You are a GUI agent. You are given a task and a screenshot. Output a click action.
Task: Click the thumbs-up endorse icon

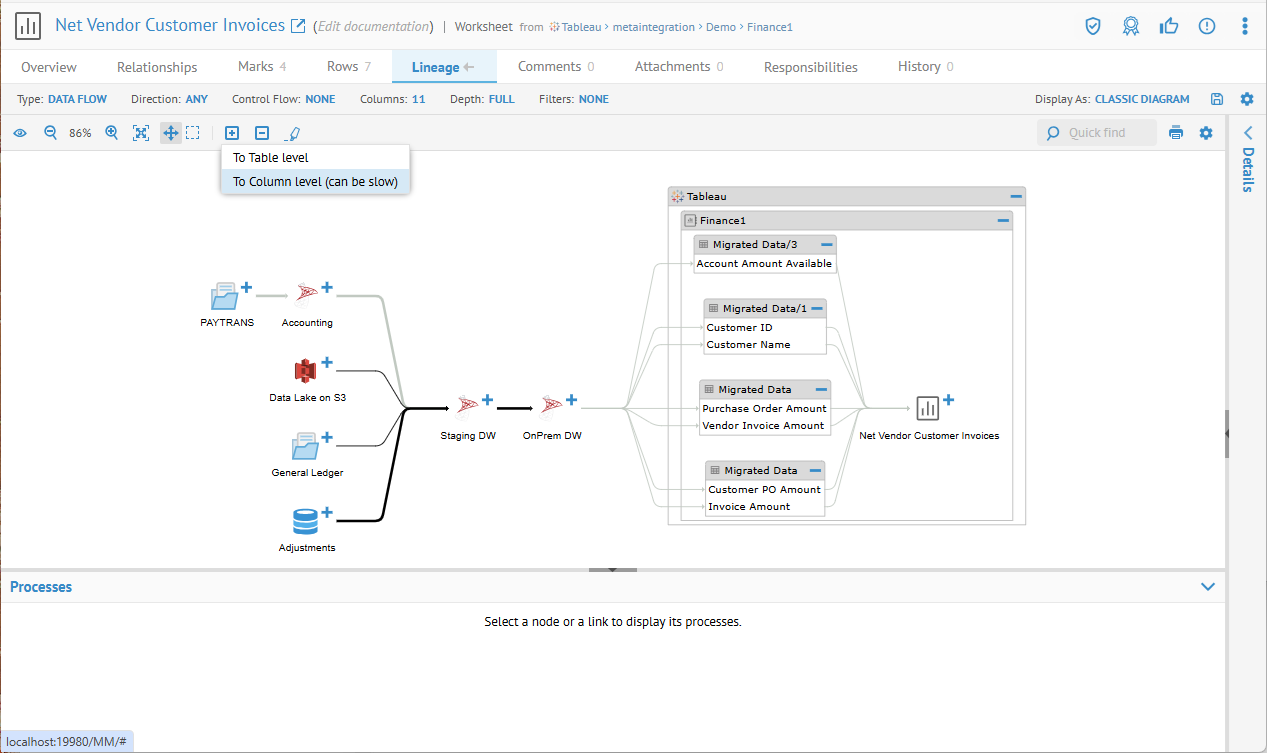point(1169,26)
